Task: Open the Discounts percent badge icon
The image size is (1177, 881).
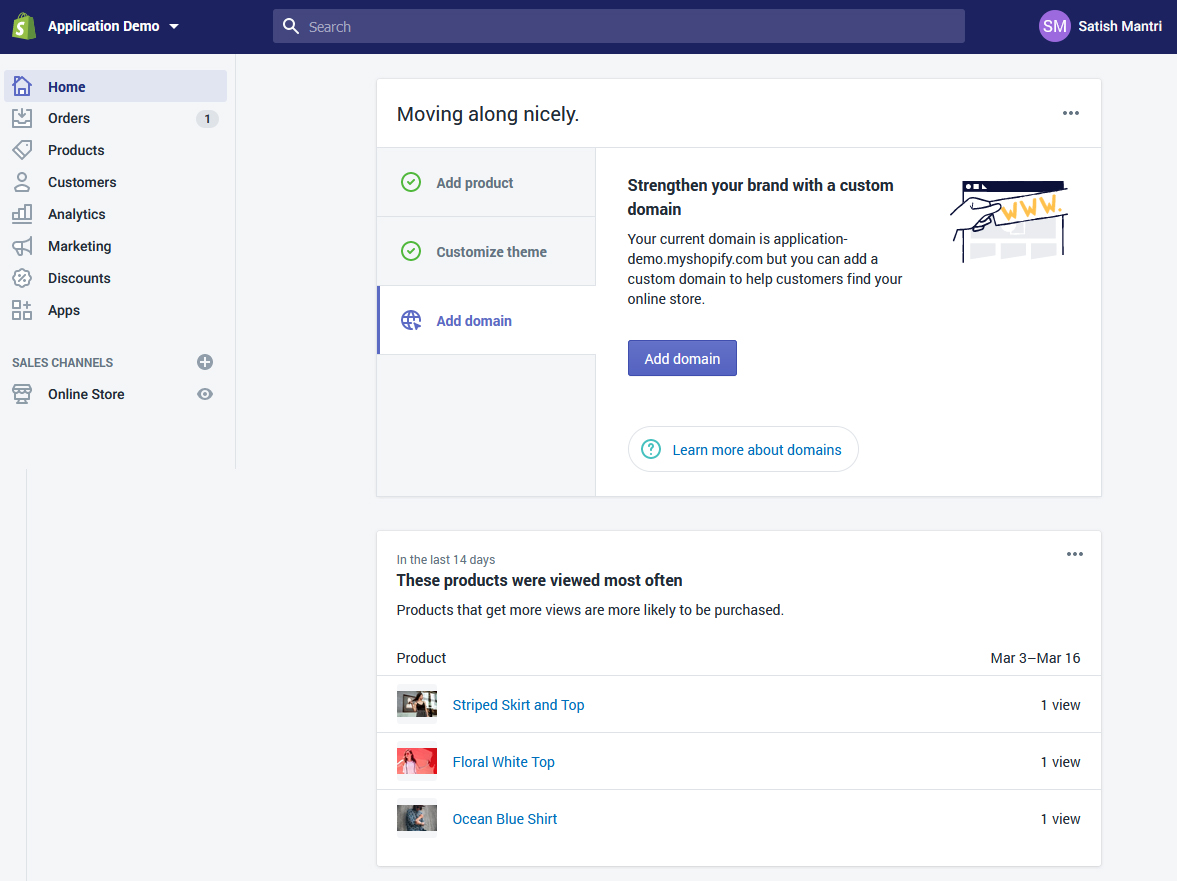Action: click(22, 278)
